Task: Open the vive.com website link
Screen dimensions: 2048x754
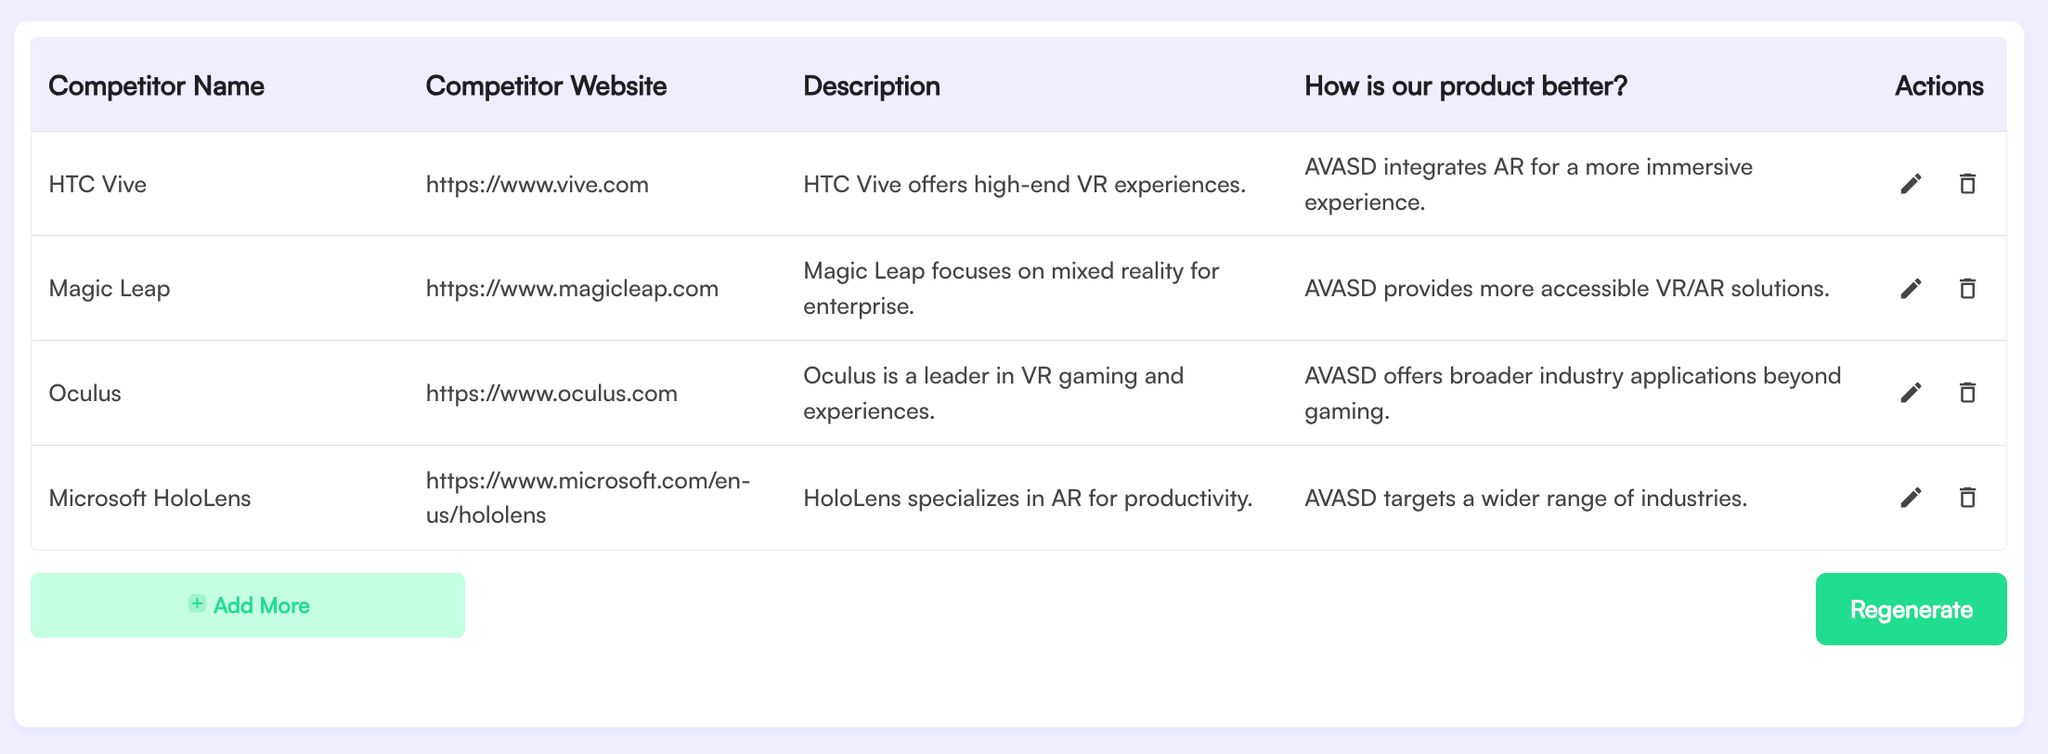Action: point(537,184)
